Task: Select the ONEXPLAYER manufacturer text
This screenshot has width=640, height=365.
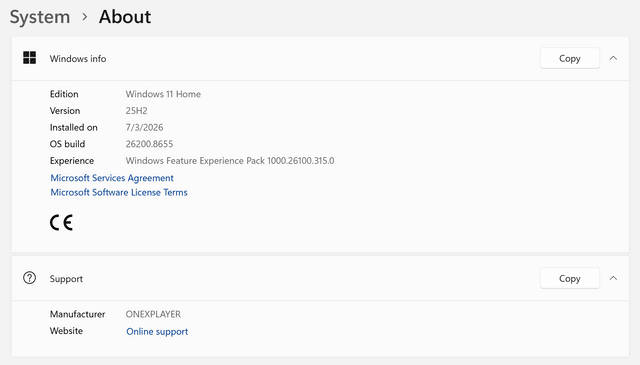Action: click(x=153, y=314)
